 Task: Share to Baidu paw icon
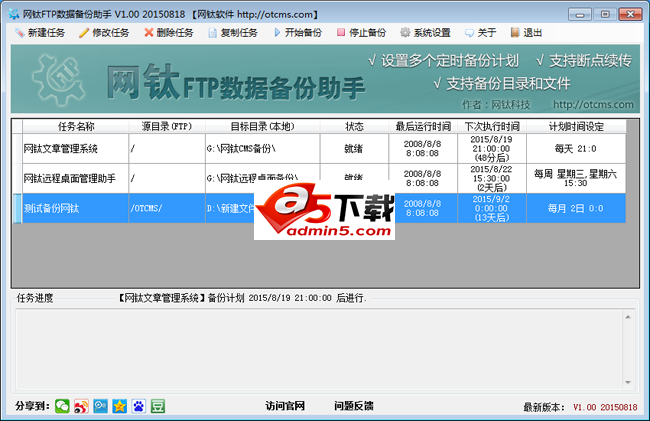click(x=138, y=406)
